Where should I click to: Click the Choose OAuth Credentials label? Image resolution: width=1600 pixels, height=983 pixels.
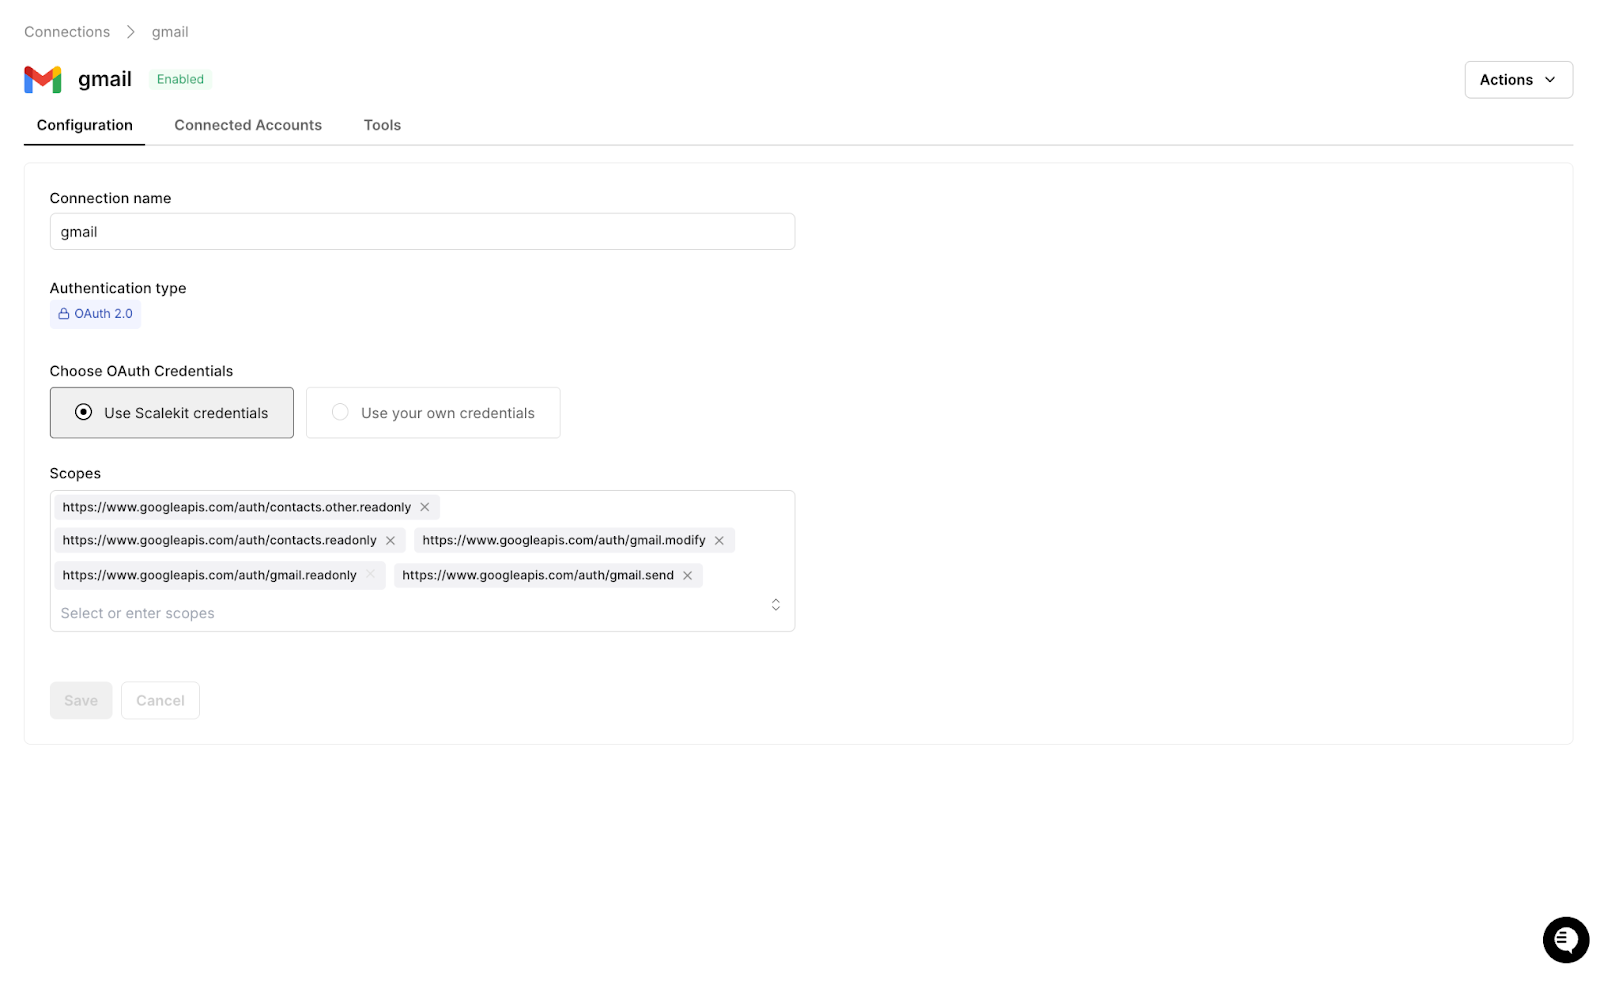141,371
